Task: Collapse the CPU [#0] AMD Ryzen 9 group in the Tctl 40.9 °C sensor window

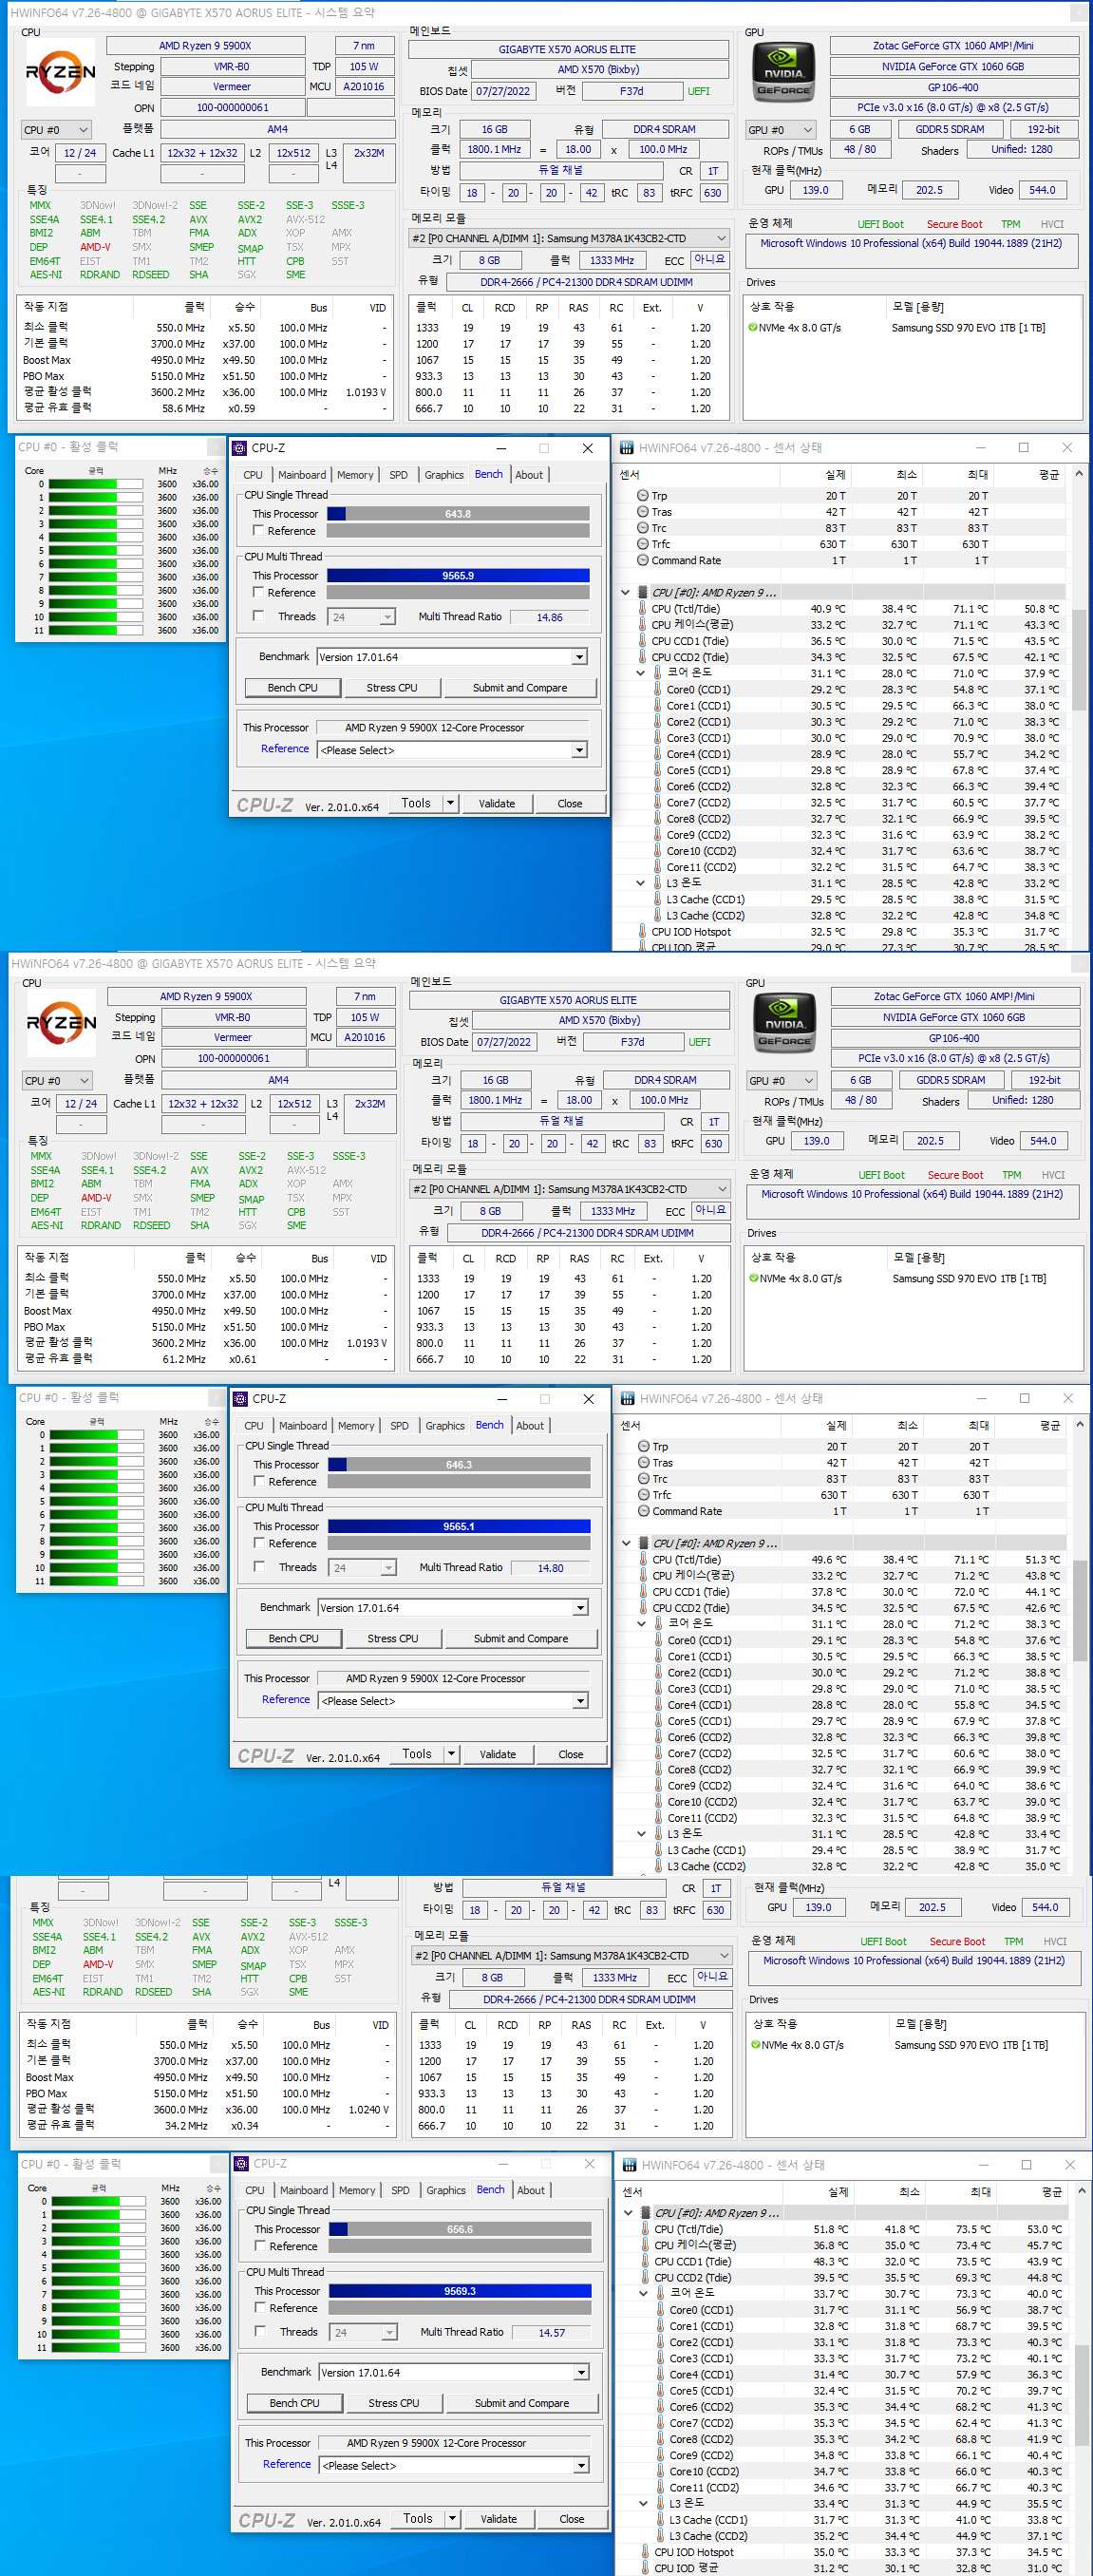Action: (626, 593)
